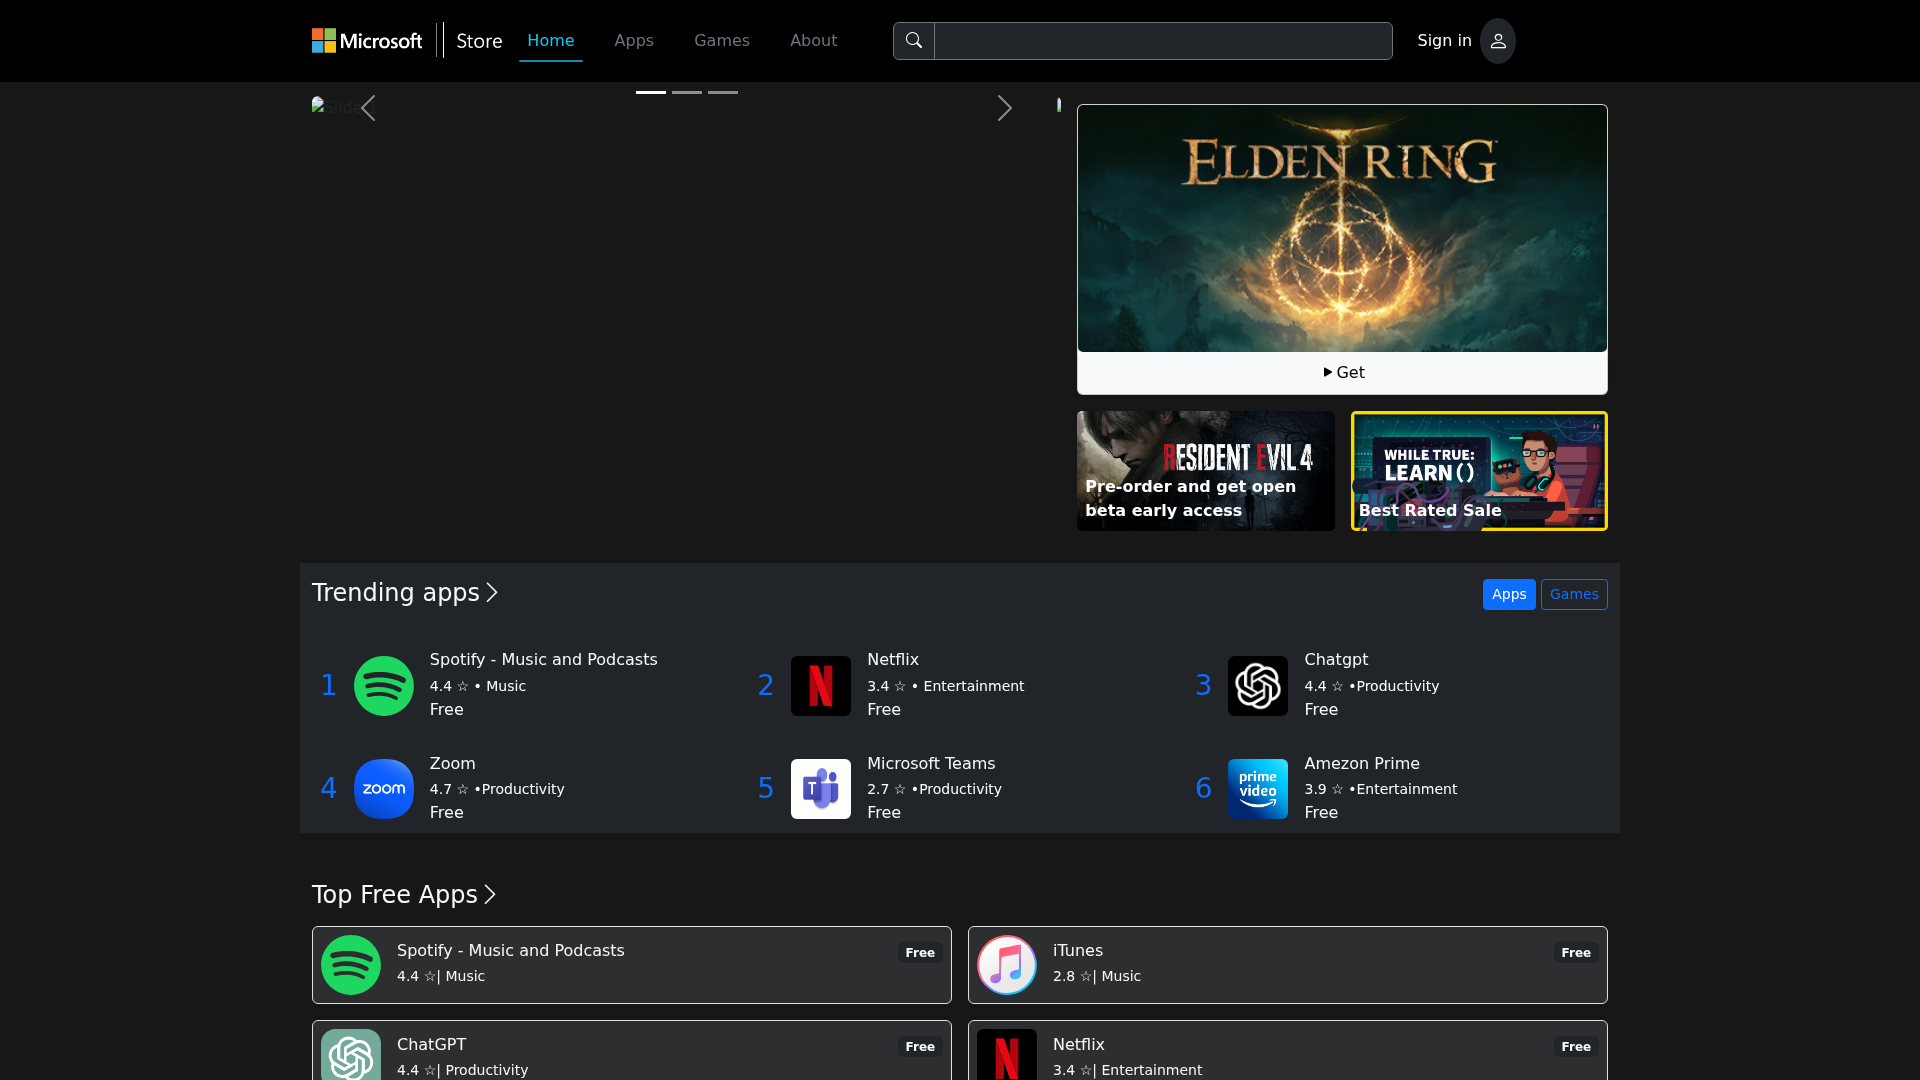This screenshot has width=1920, height=1080.
Task: Click Sign in
Action: (1444, 41)
